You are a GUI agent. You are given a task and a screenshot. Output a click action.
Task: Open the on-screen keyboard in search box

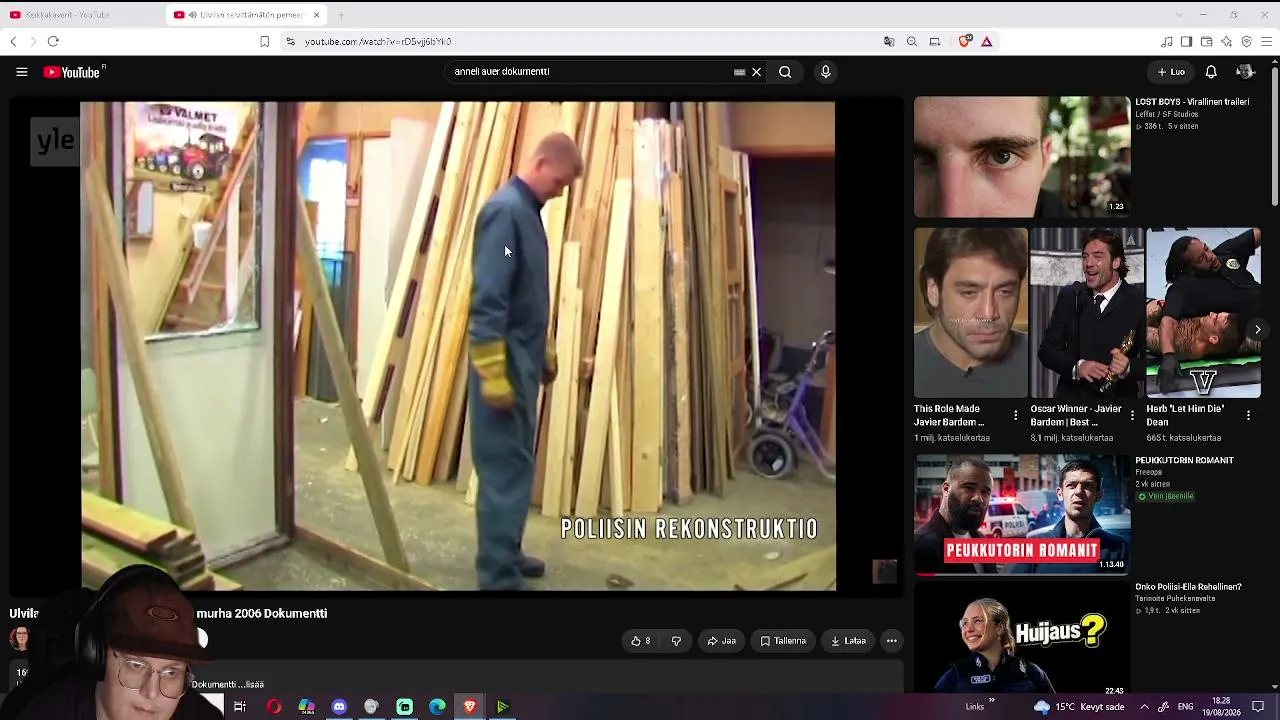(739, 72)
